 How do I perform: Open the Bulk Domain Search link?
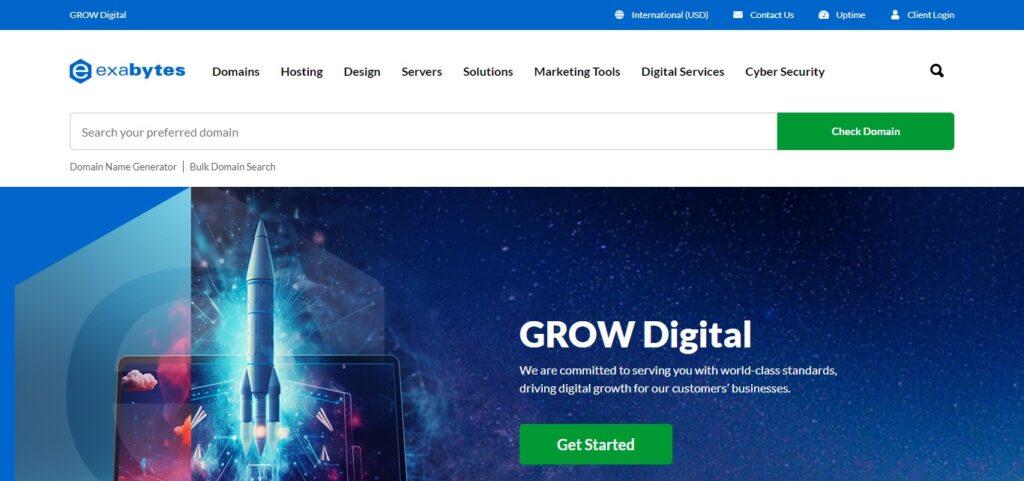[x=232, y=166]
